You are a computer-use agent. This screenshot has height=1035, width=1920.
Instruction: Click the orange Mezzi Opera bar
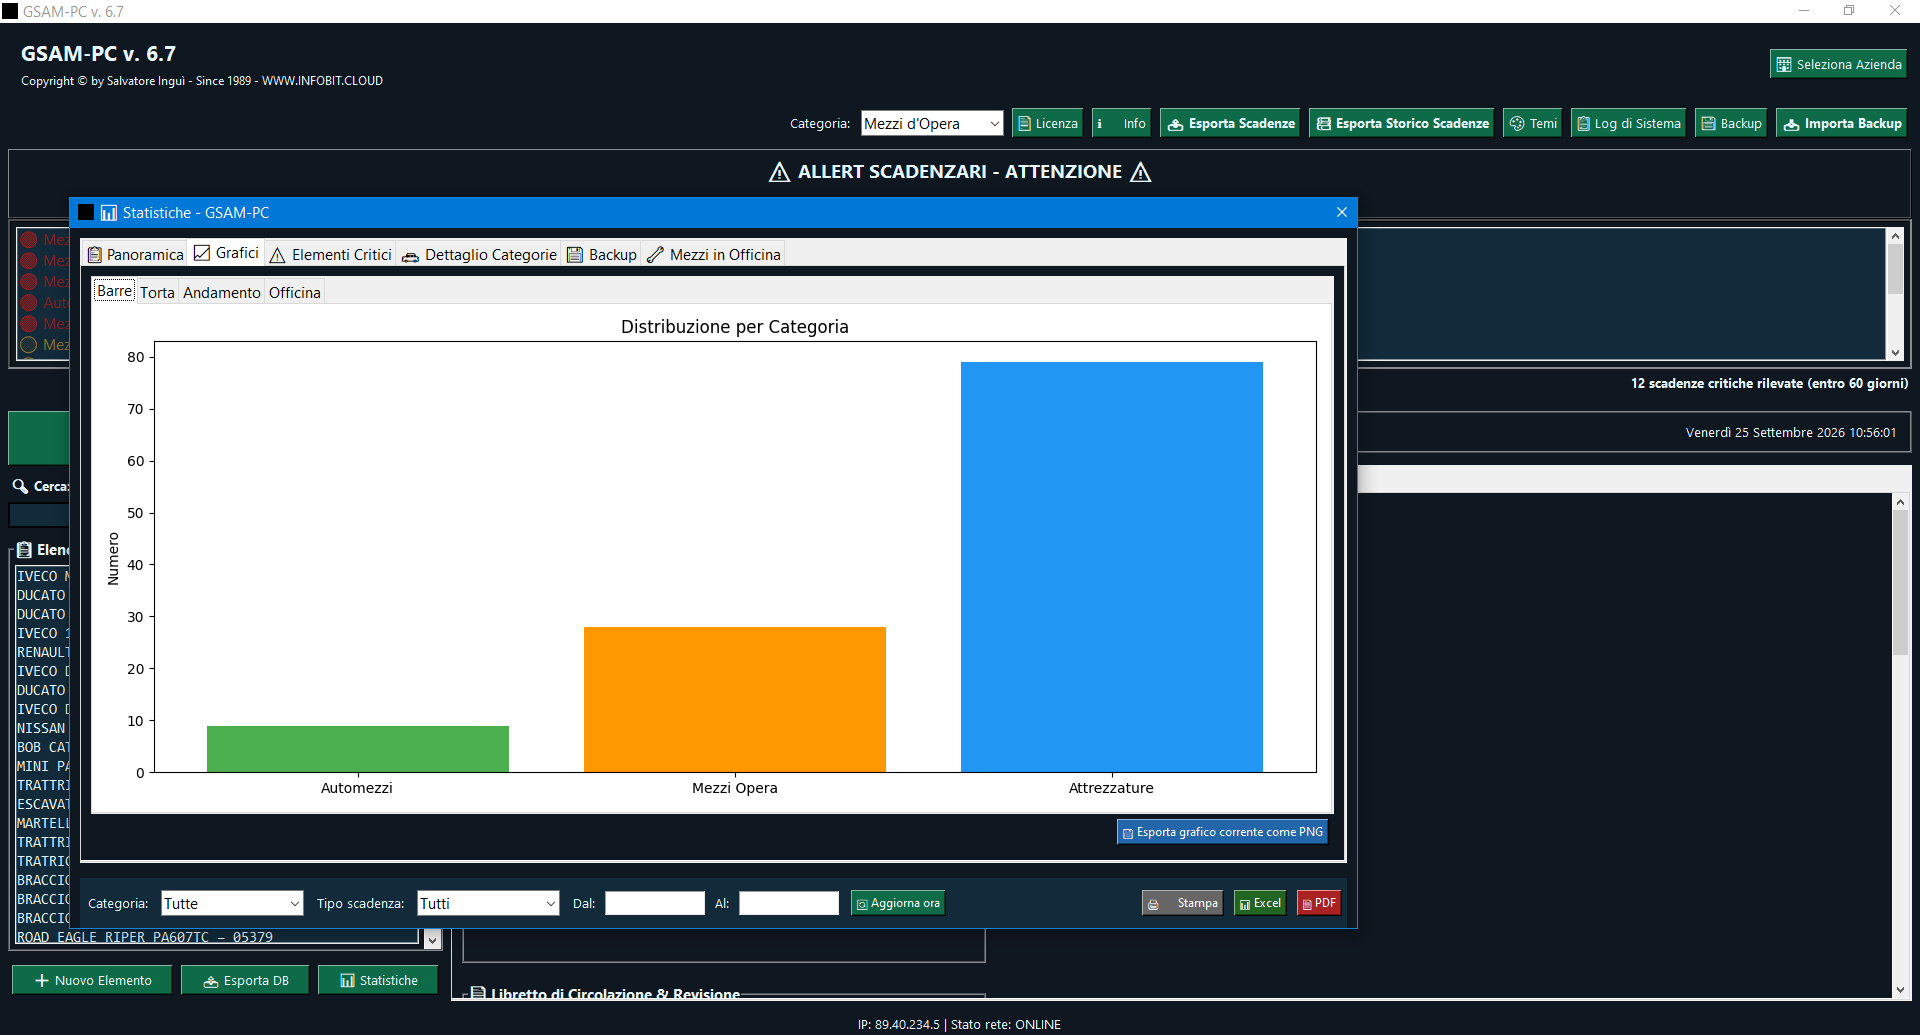pyautogui.click(x=735, y=699)
